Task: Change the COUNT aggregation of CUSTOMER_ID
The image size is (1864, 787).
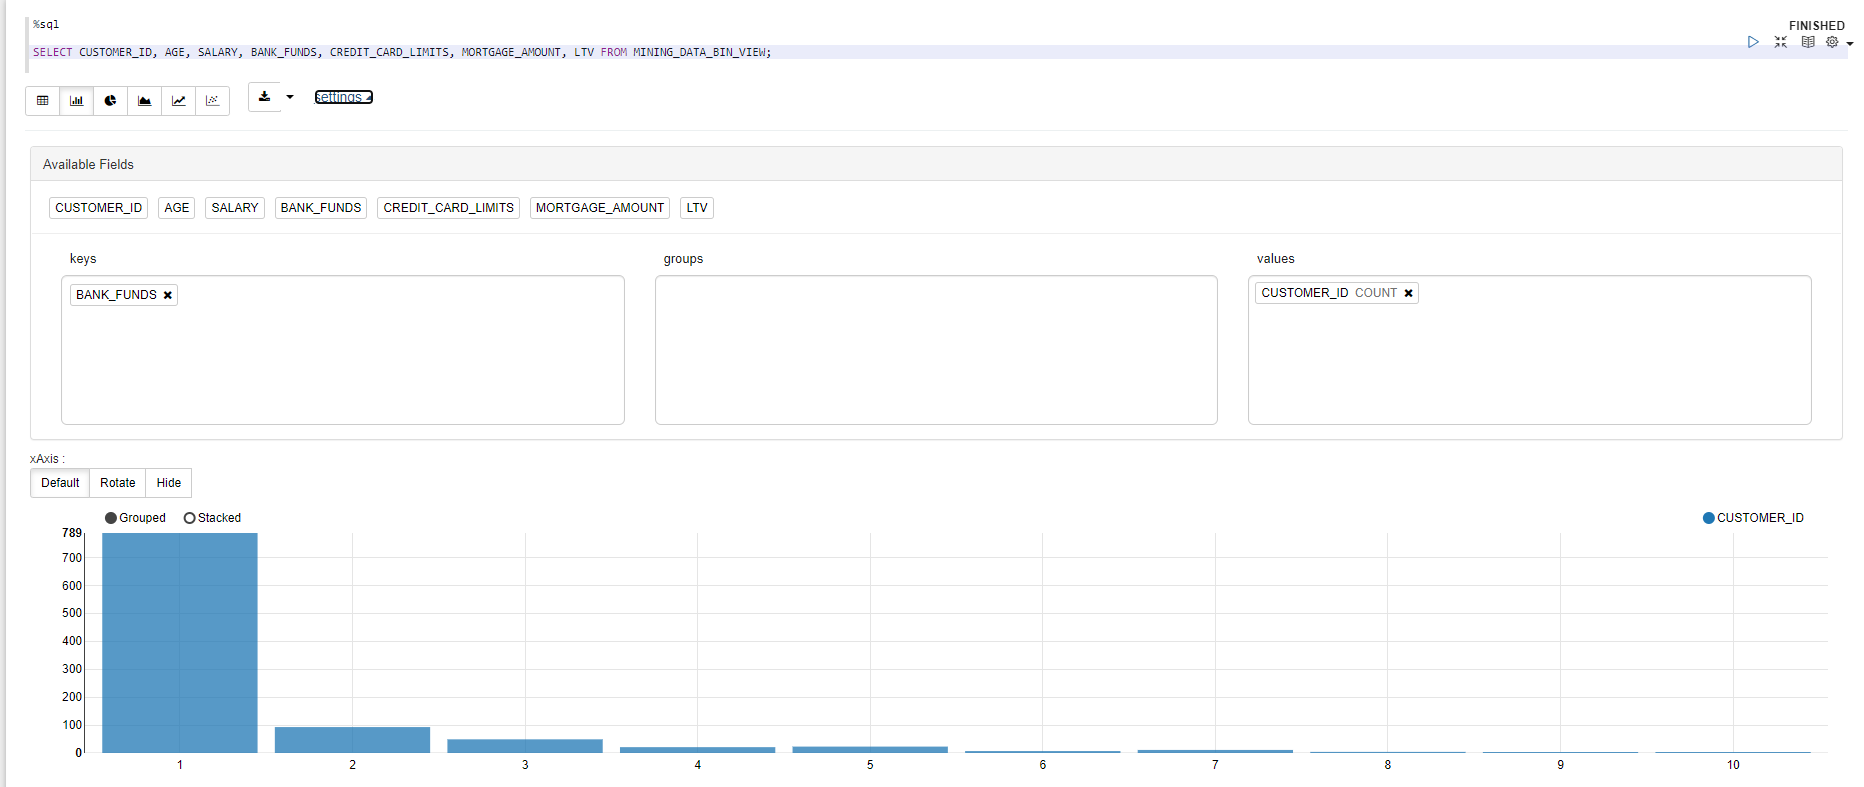Action: pos(1375,293)
